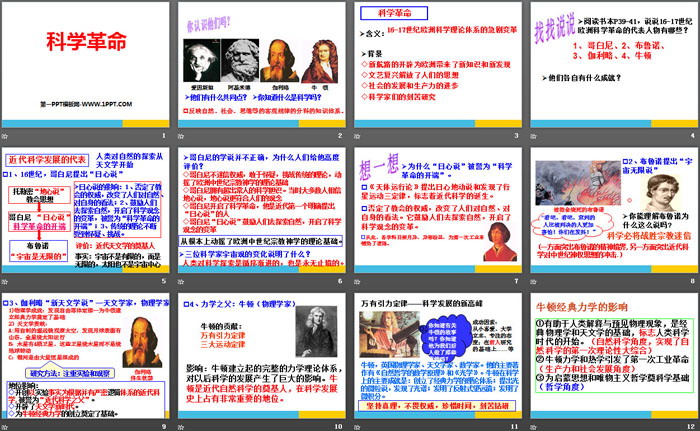Click slide number 9 label below the slide
This screenshot has width=700, height=431.
pos(164,427)
